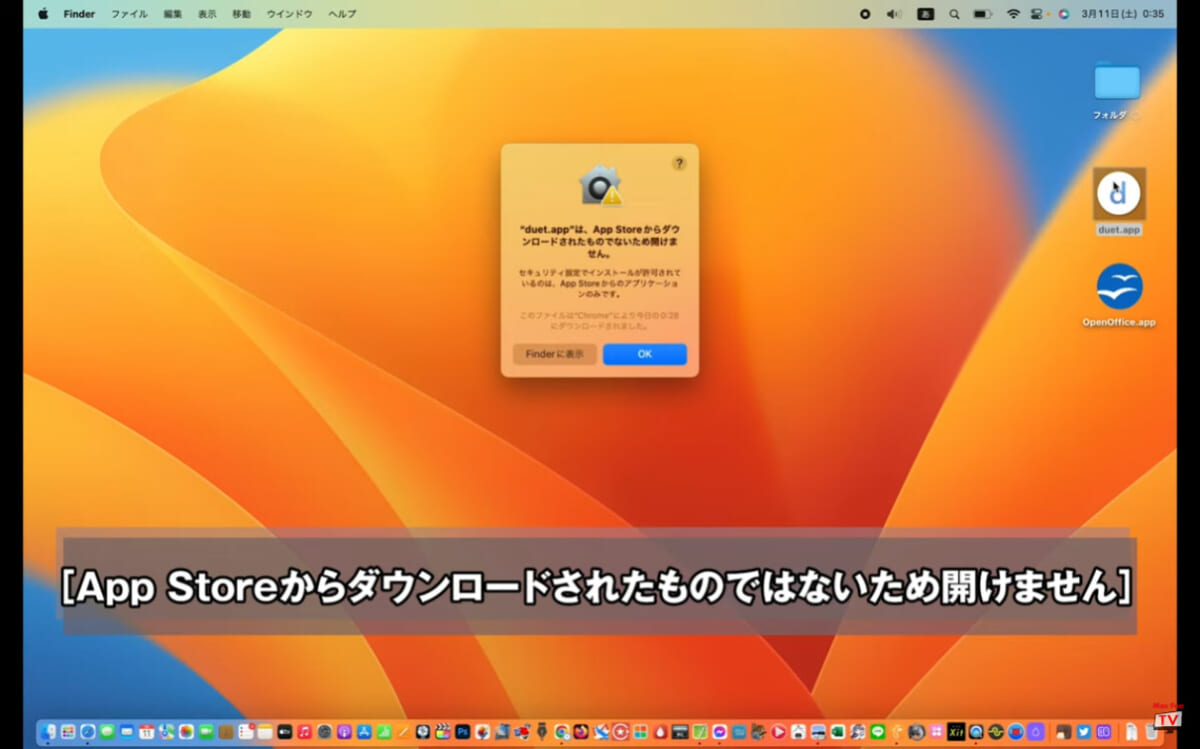
Task: Open Safari from the Dock
Action: click(x=88, y=732)
